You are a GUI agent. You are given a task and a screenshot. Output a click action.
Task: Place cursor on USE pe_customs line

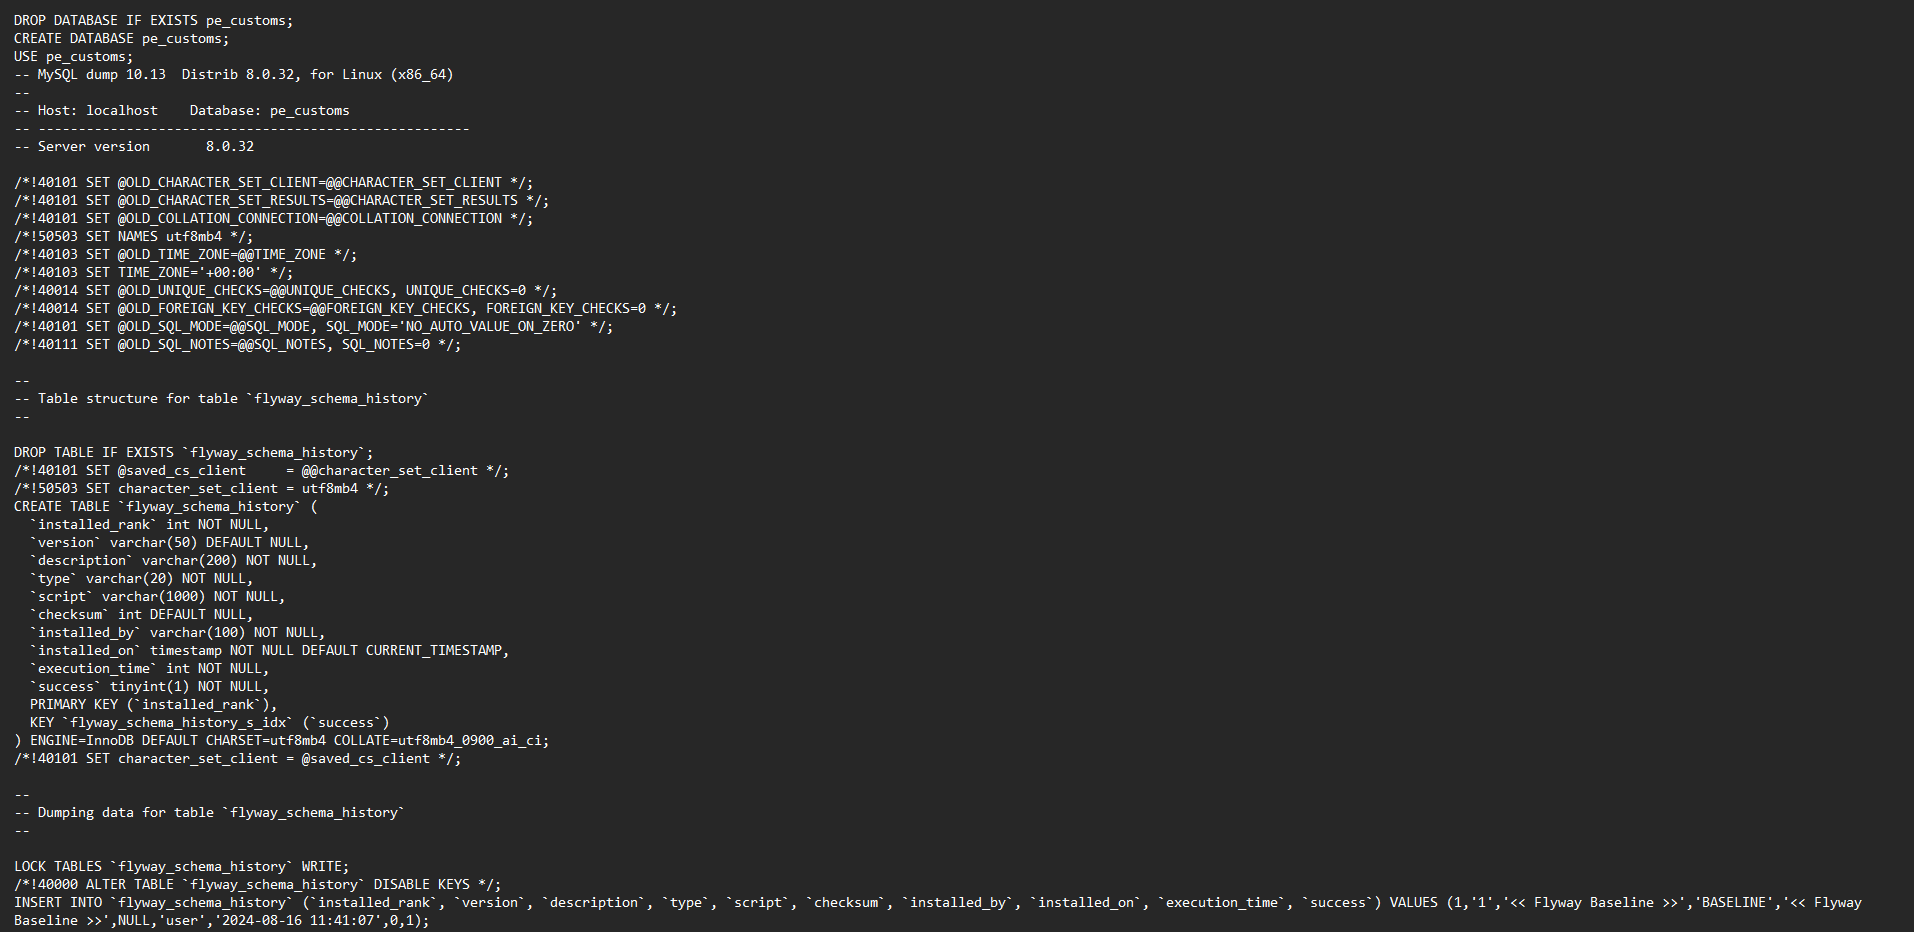point(73,56)
